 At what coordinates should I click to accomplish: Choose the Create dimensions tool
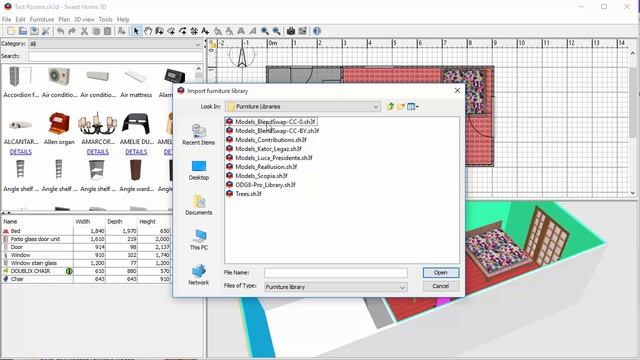[194, 31]
